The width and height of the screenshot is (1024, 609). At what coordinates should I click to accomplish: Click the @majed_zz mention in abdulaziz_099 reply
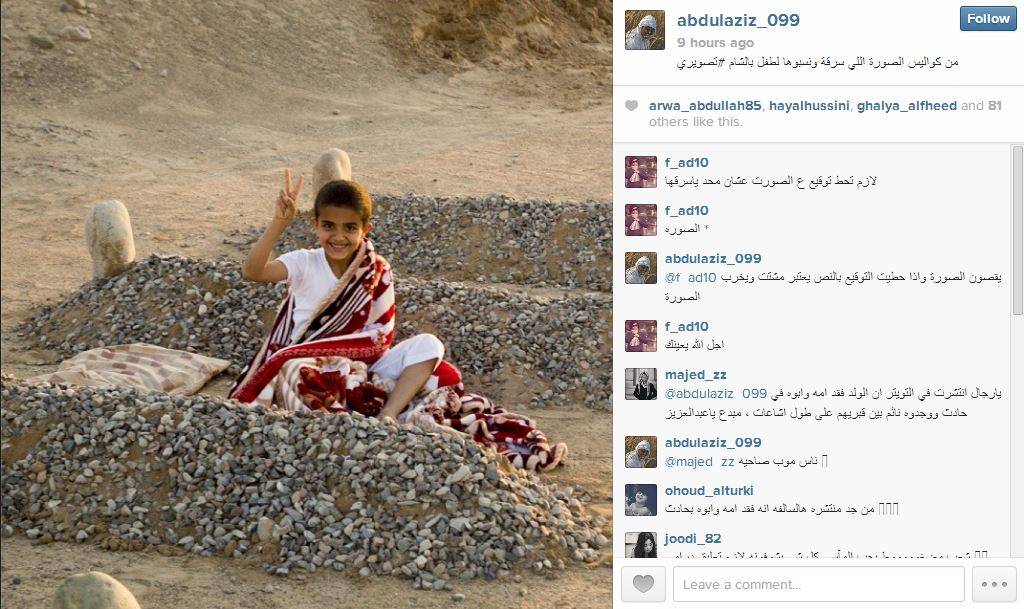click(699, 461)
